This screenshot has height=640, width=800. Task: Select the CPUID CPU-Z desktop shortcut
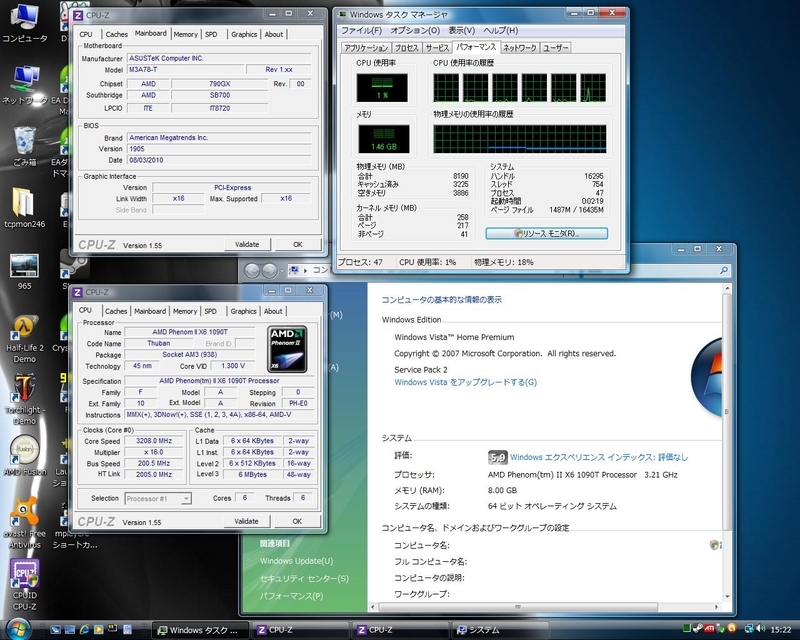24,585
